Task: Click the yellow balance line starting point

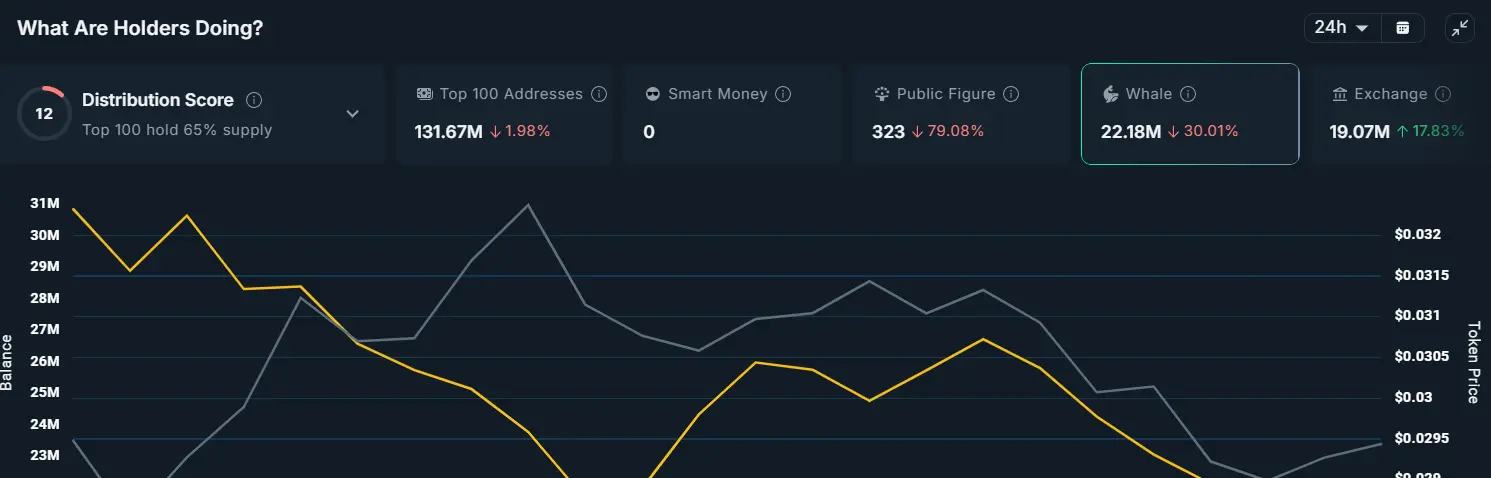Action: click(73, 209)
